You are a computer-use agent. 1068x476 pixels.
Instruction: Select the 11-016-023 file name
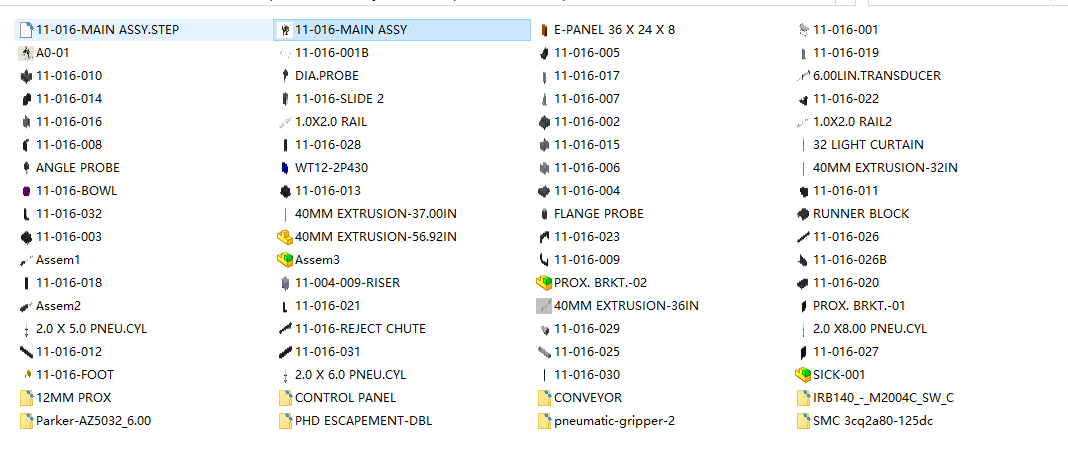(587, 236)
